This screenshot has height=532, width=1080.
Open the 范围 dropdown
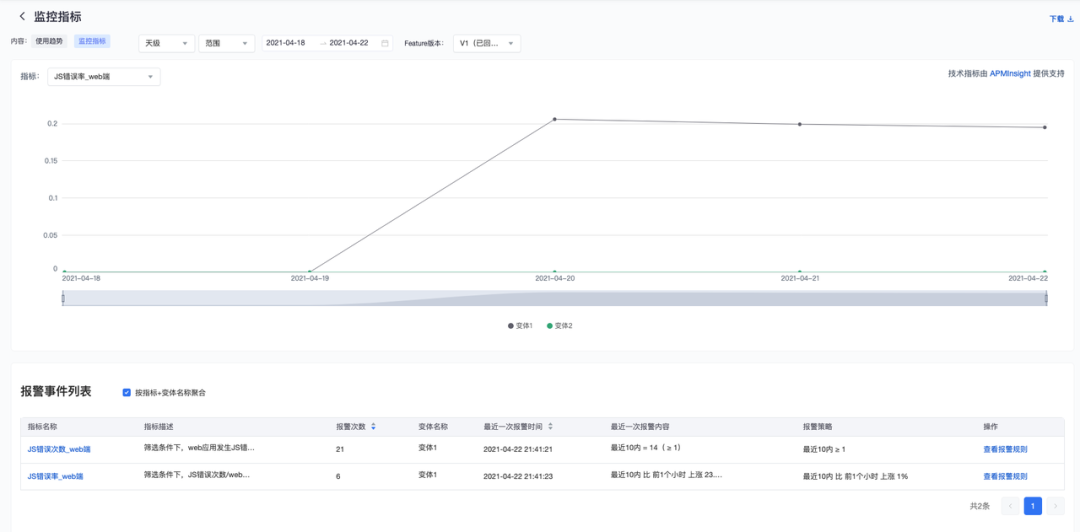tap(227, 43)
